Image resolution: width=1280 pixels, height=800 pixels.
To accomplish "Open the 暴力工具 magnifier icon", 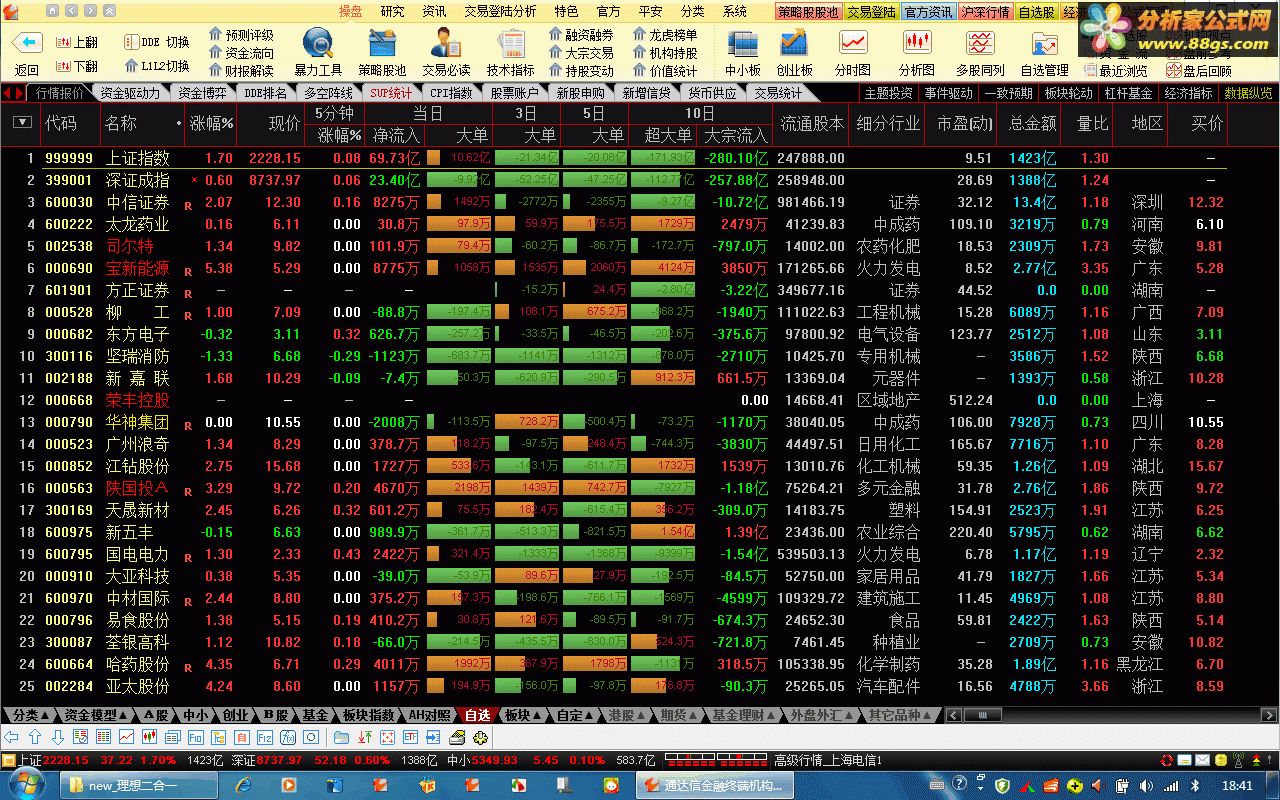I will 318,43.
